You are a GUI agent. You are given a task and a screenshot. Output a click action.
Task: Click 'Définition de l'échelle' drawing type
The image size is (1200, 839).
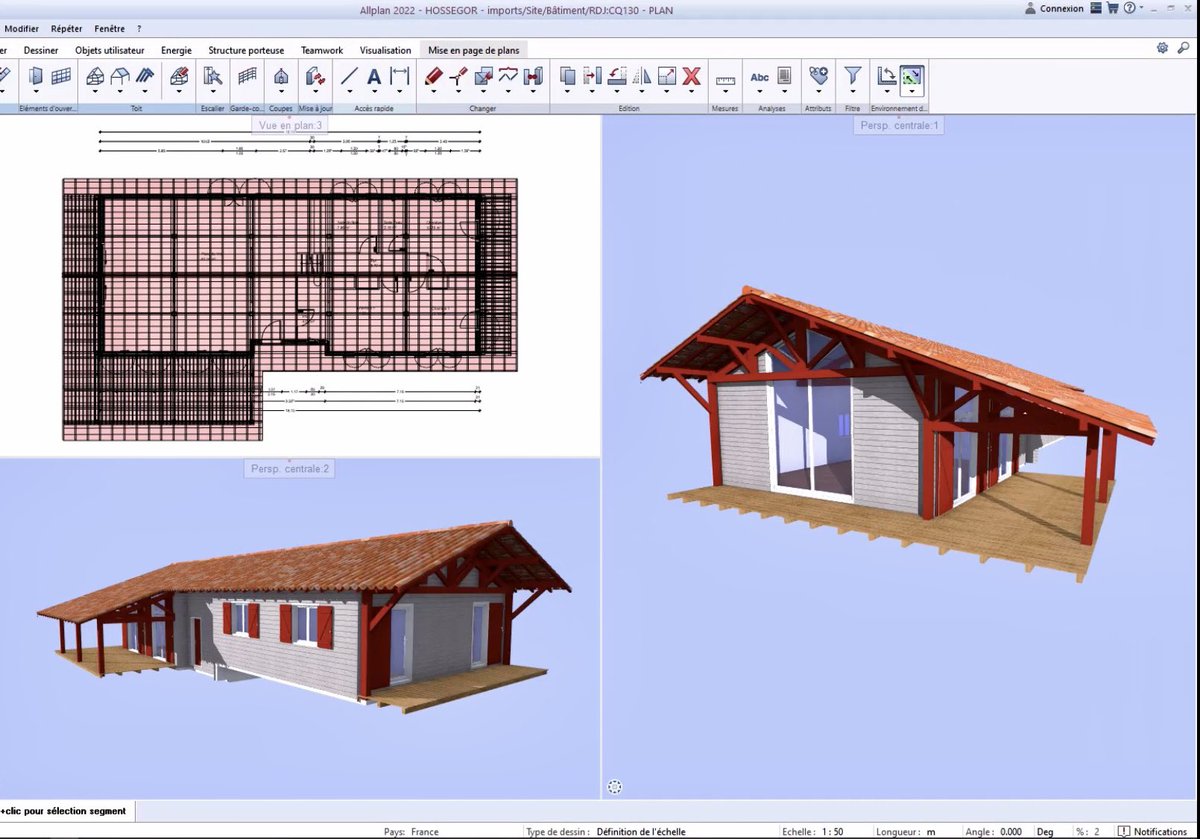click(641, 832)
